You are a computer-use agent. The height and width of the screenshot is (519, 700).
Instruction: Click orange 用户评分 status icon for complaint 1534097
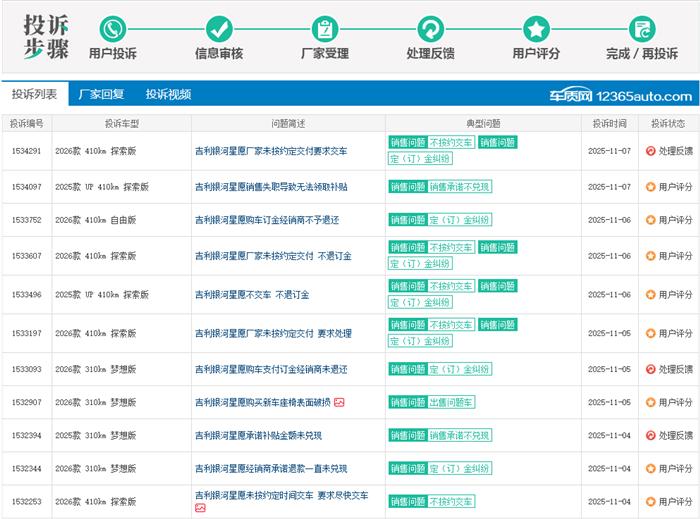[651, 187]
